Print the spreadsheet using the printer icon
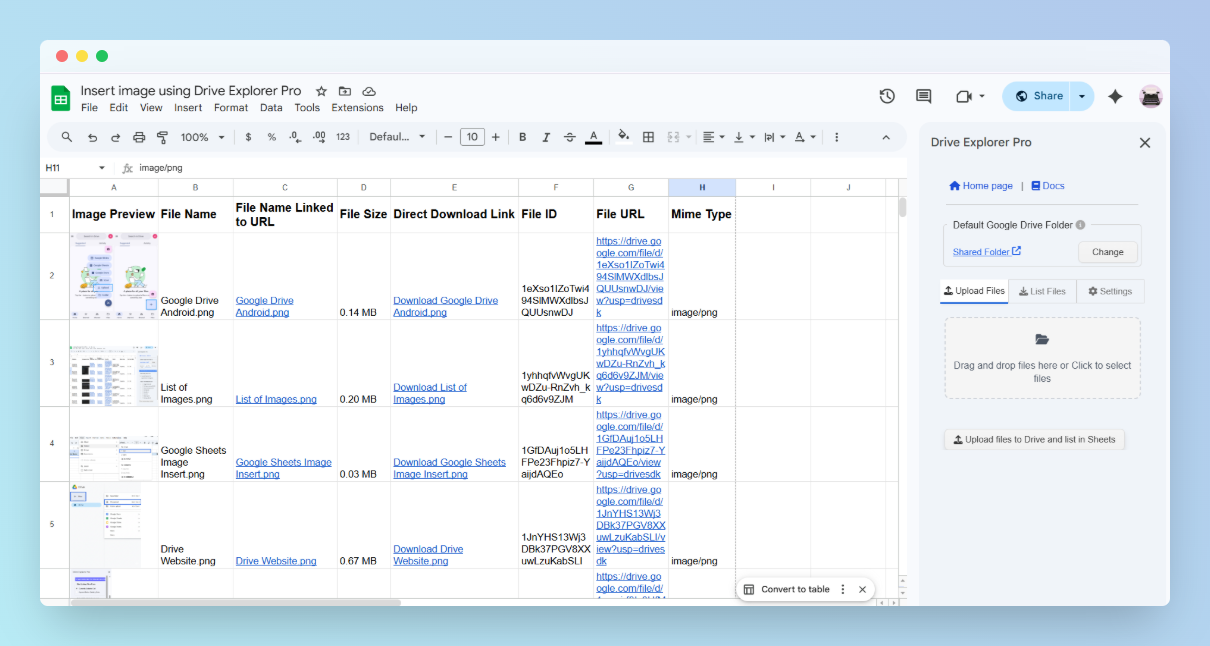The width and height of the screenshot is (1210, 646). tap(139, 137)
